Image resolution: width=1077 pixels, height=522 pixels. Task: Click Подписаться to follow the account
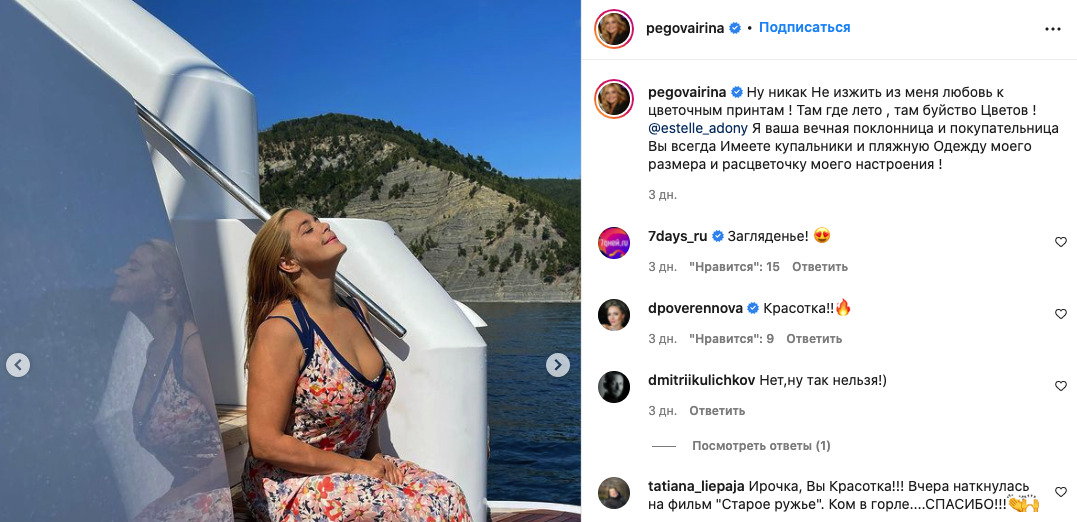(x=804, y=28)
